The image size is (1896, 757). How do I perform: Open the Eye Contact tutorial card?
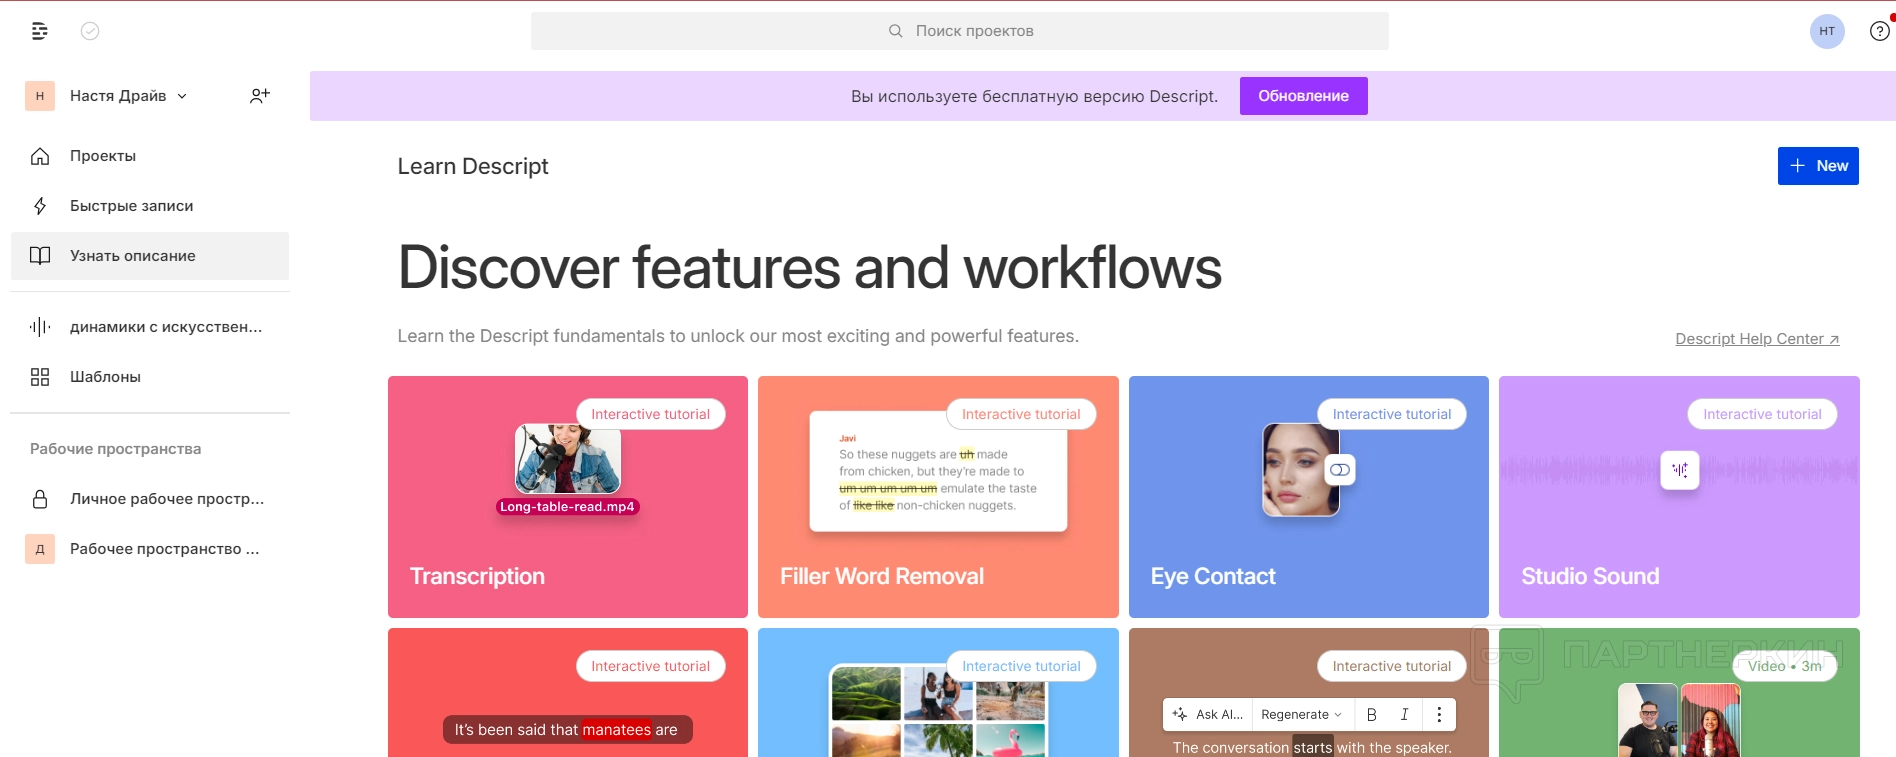pyautogui.click(x=1309, y=497)
